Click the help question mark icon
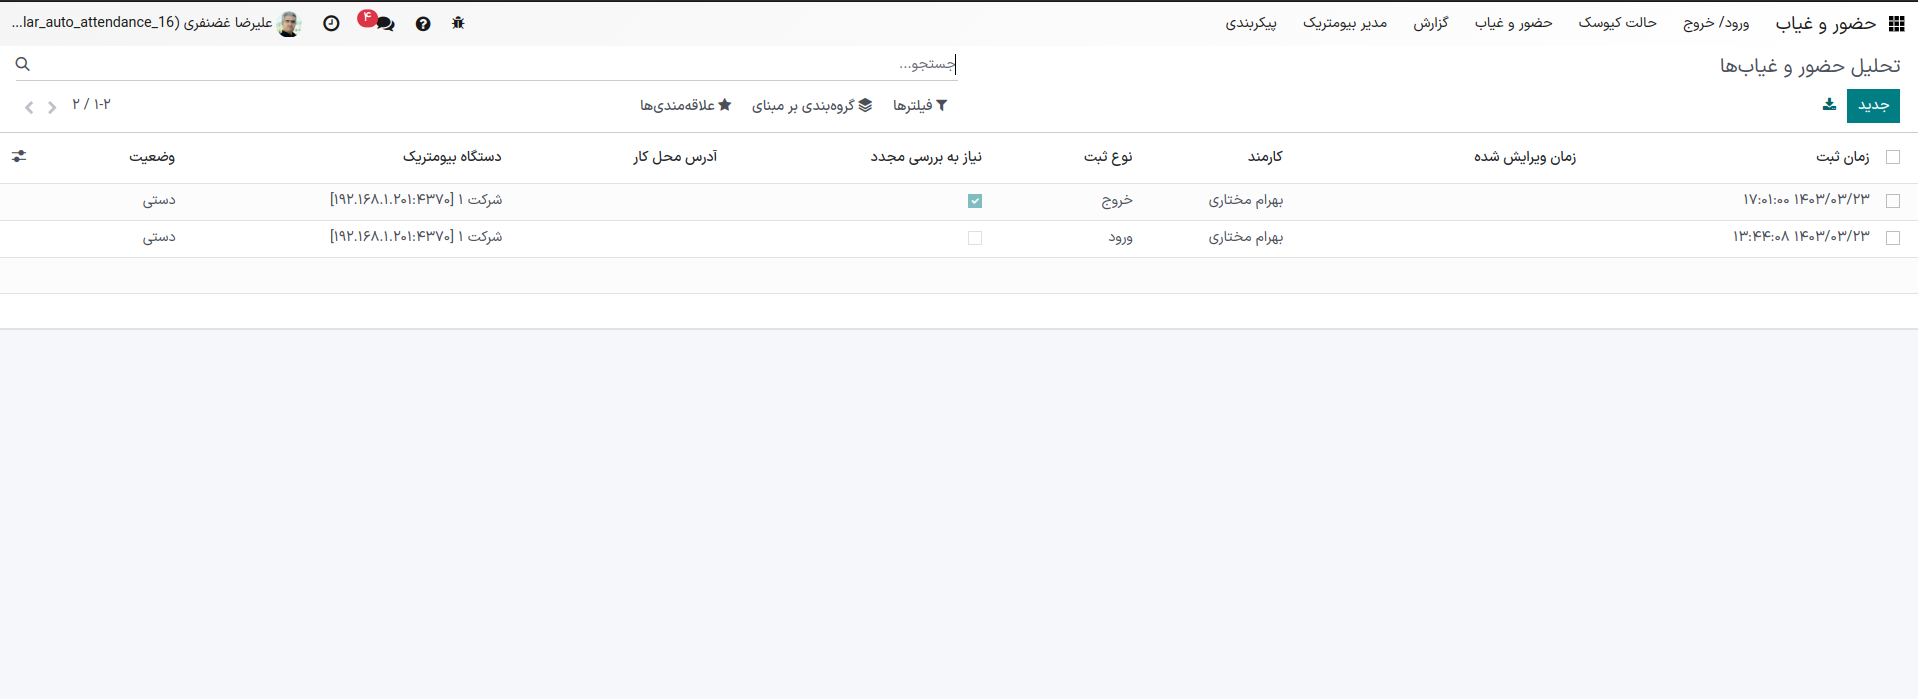This screenshot has height=699, width=1918. (423, 24)
